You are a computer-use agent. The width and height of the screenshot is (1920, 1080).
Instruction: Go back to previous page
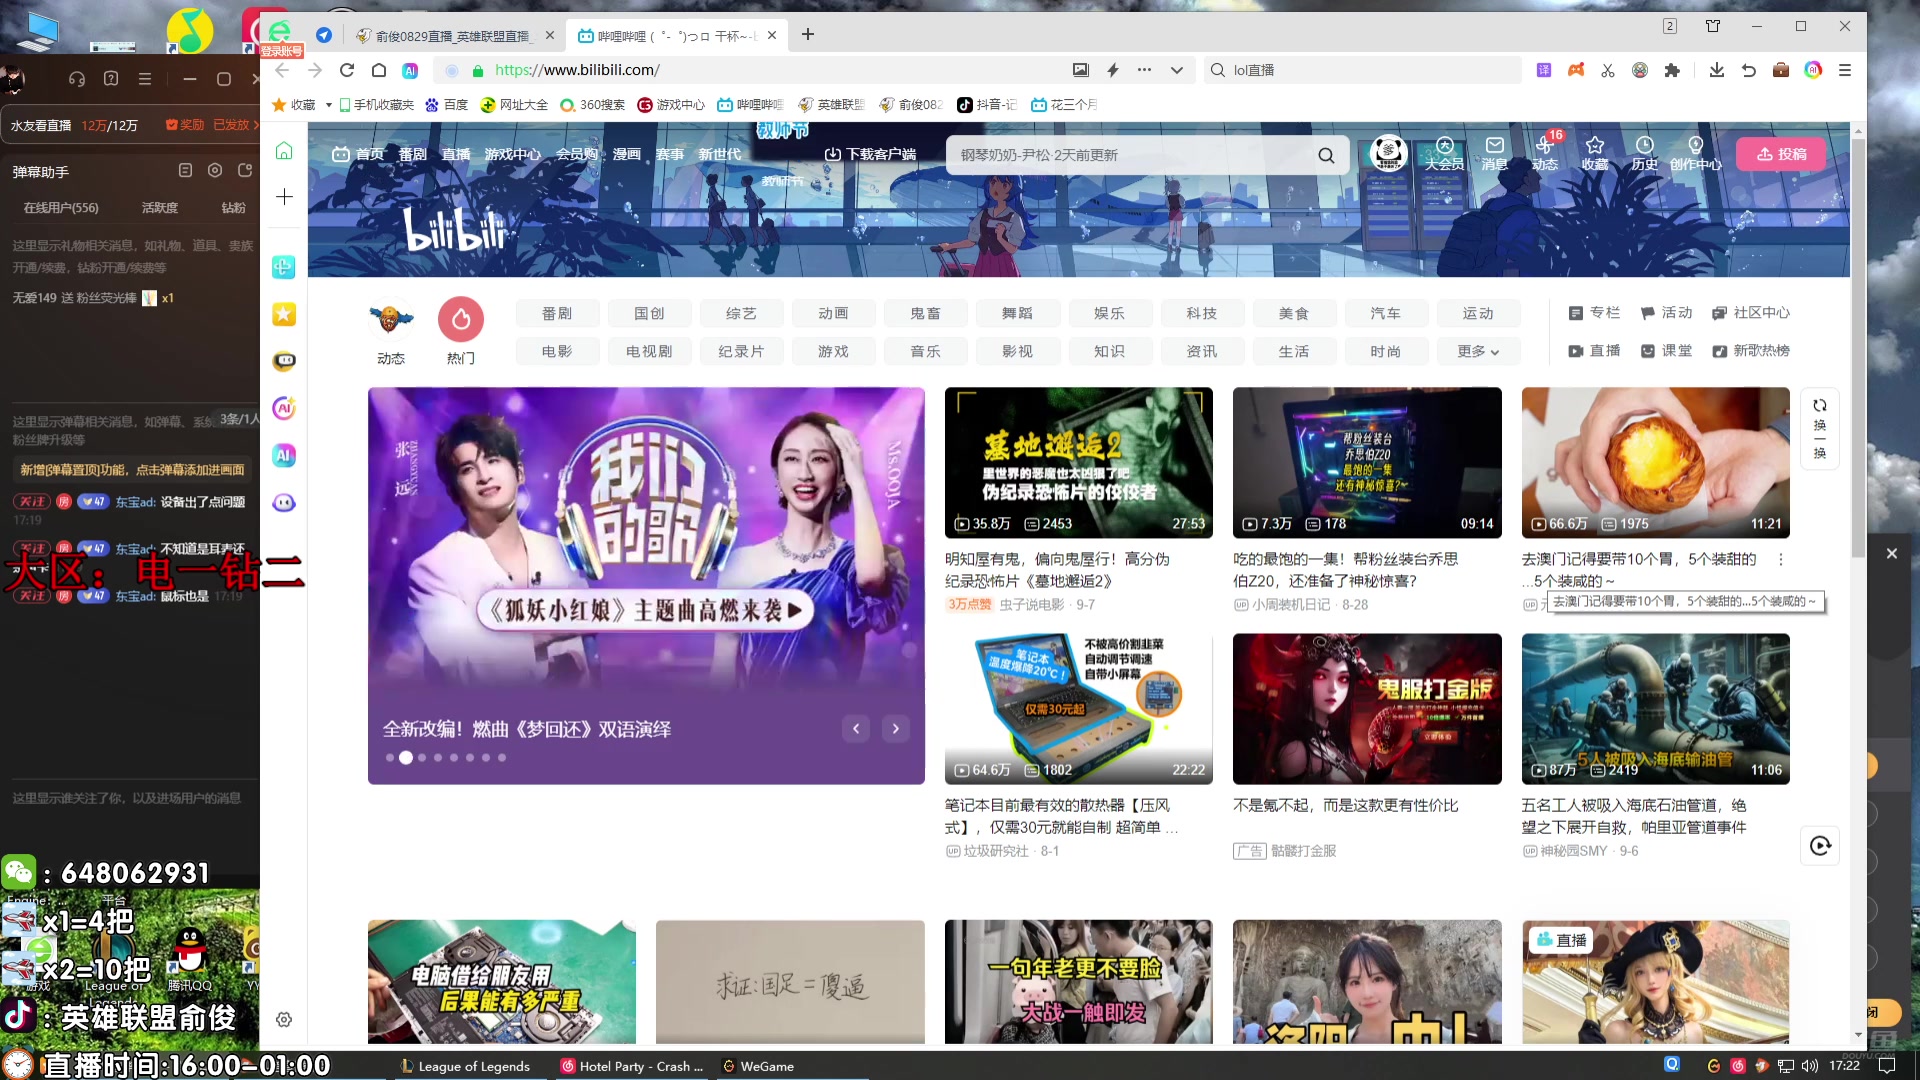(x=282, y=70)
